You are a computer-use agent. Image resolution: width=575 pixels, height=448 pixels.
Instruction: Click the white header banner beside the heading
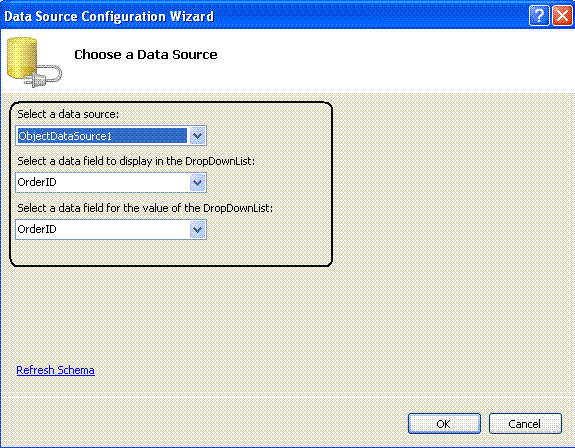(x=396, y=60)
